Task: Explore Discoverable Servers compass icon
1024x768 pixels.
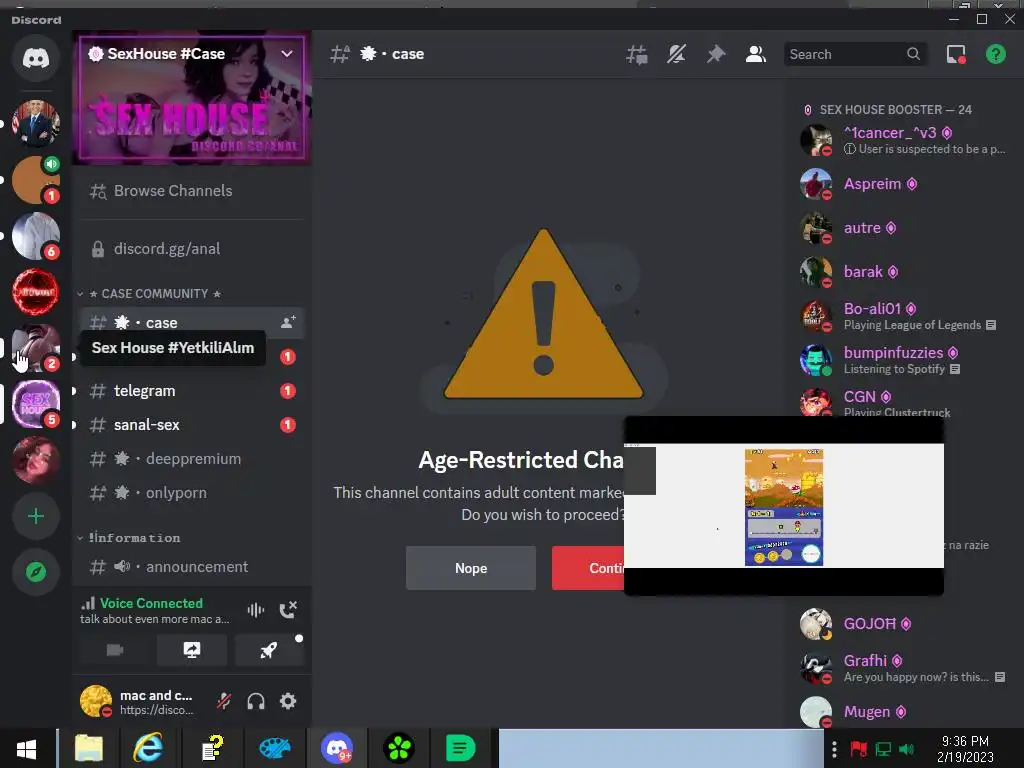Action: 36,572
